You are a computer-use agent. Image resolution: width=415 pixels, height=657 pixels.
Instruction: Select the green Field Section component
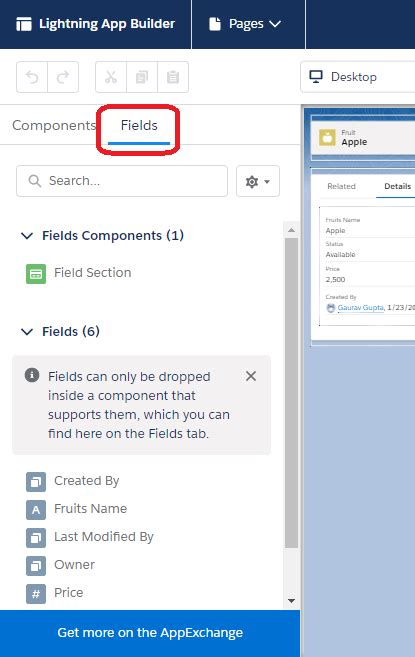click(79, 273)
